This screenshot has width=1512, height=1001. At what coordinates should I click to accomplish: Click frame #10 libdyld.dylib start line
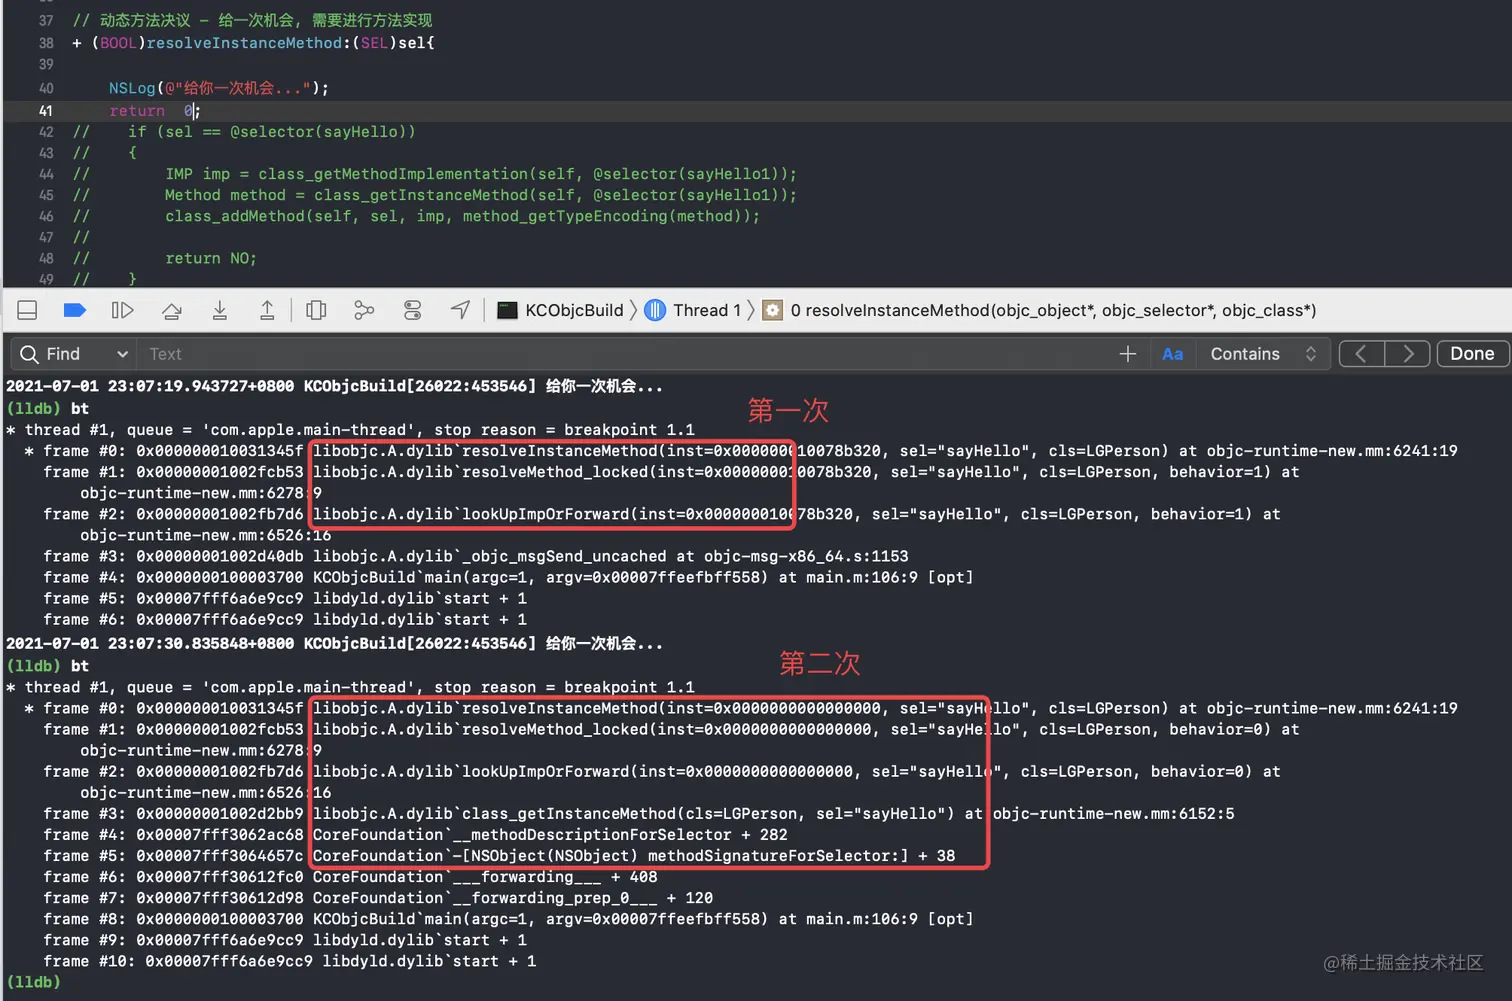[290, 961]
